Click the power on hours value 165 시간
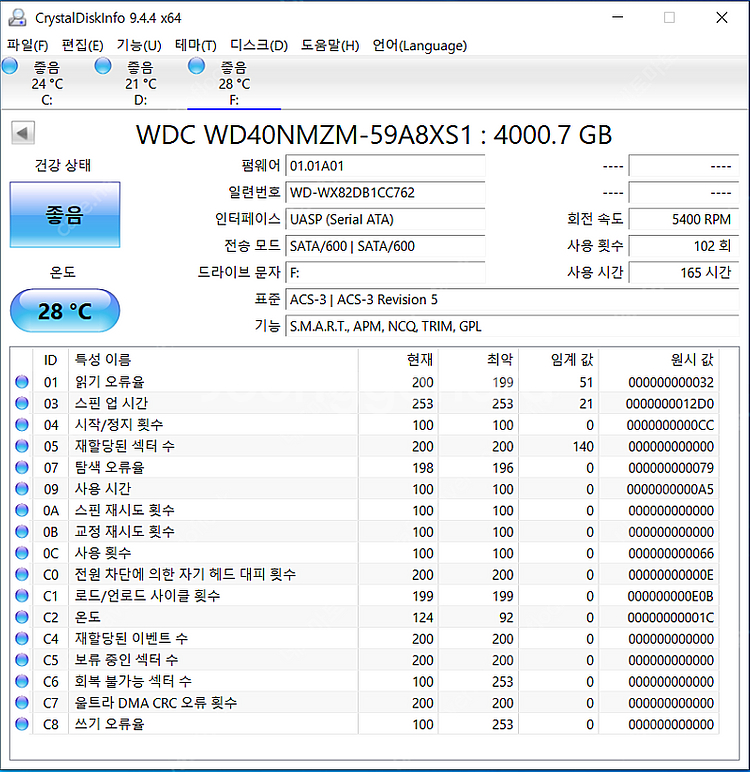This screenshot has height=772, width=750. (x=684, y=272)
